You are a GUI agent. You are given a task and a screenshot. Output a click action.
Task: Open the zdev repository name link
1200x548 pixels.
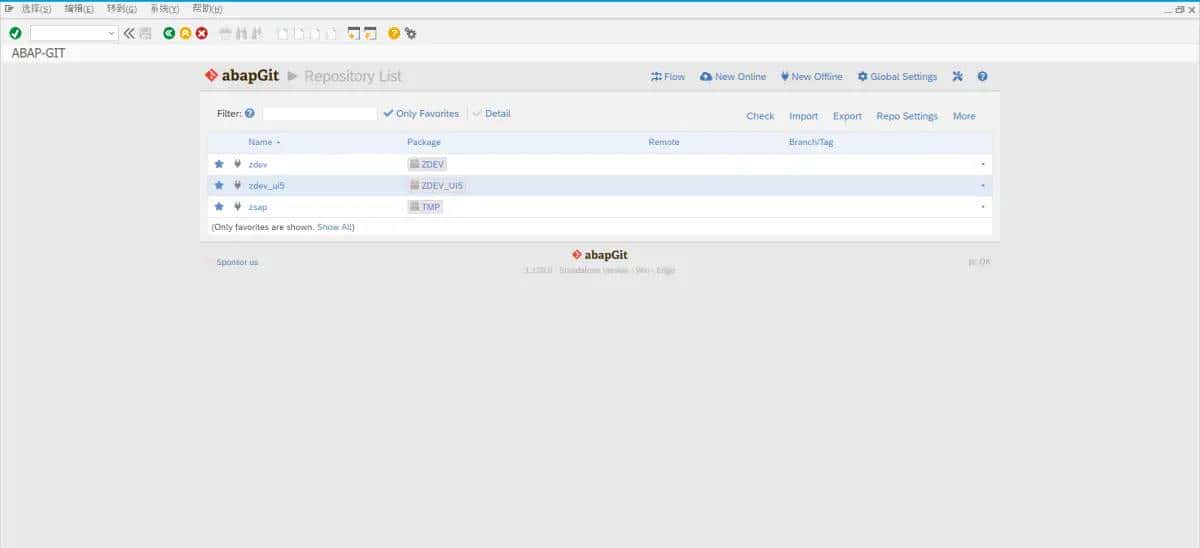(258, 164)
